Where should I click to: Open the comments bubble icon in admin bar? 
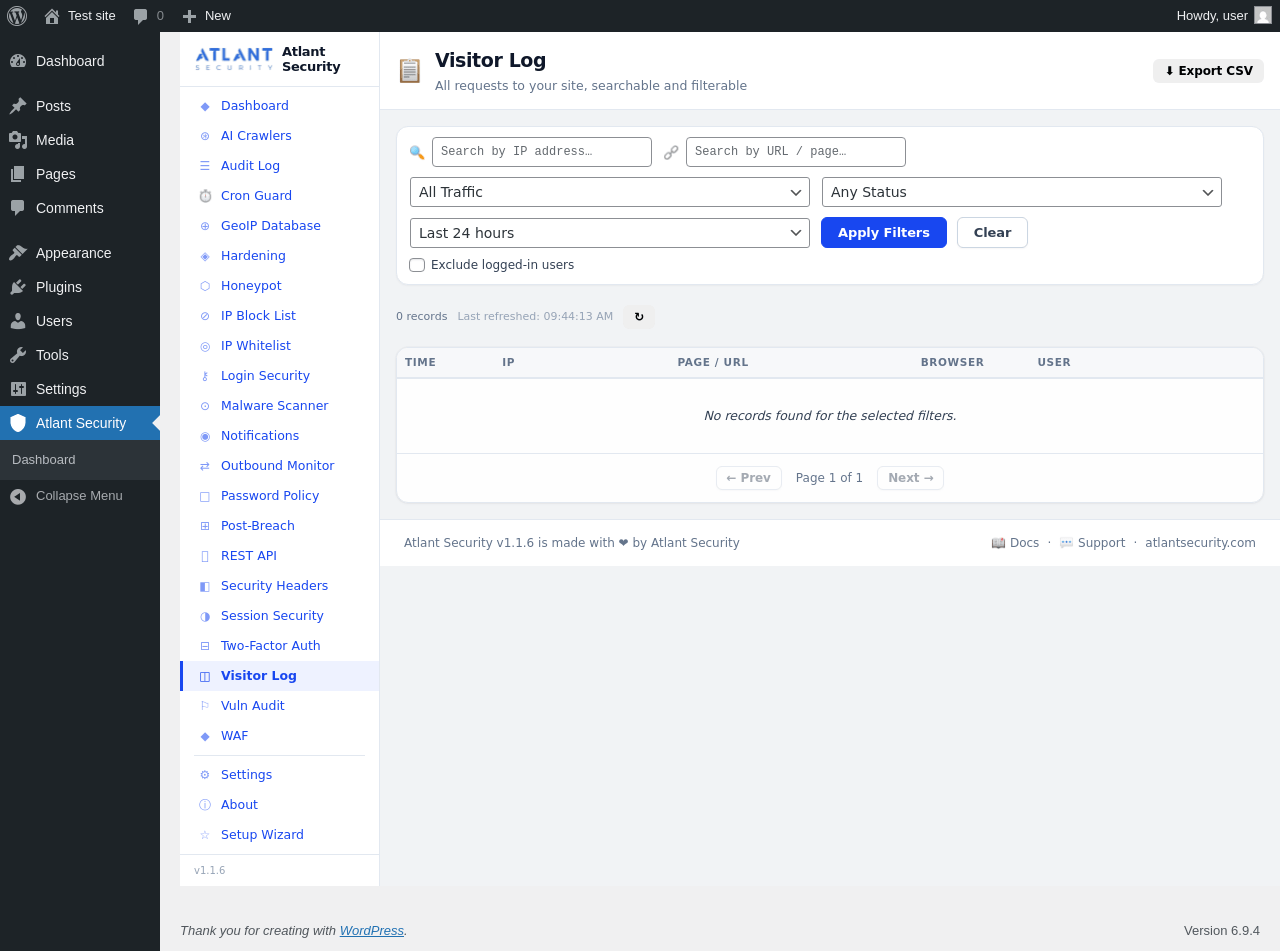tap(141, 16)
